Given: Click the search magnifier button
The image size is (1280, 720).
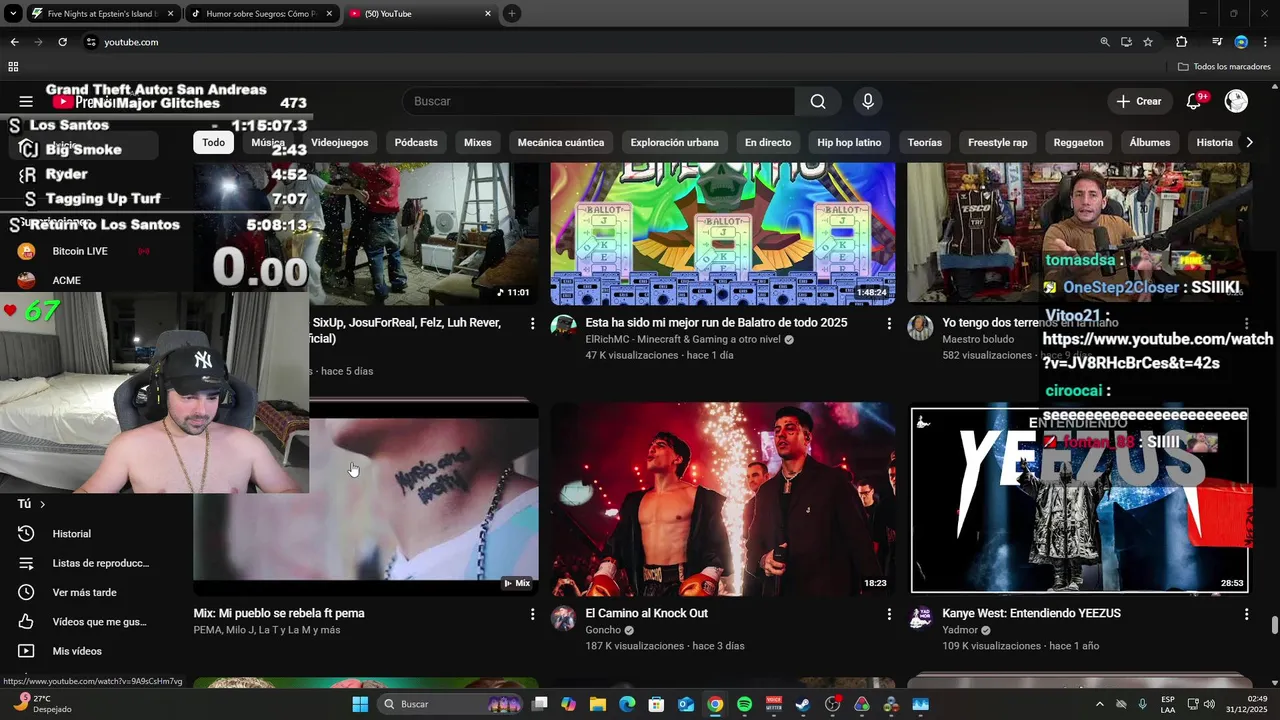Looking at the screenshot, I should [x=818, y=101].
